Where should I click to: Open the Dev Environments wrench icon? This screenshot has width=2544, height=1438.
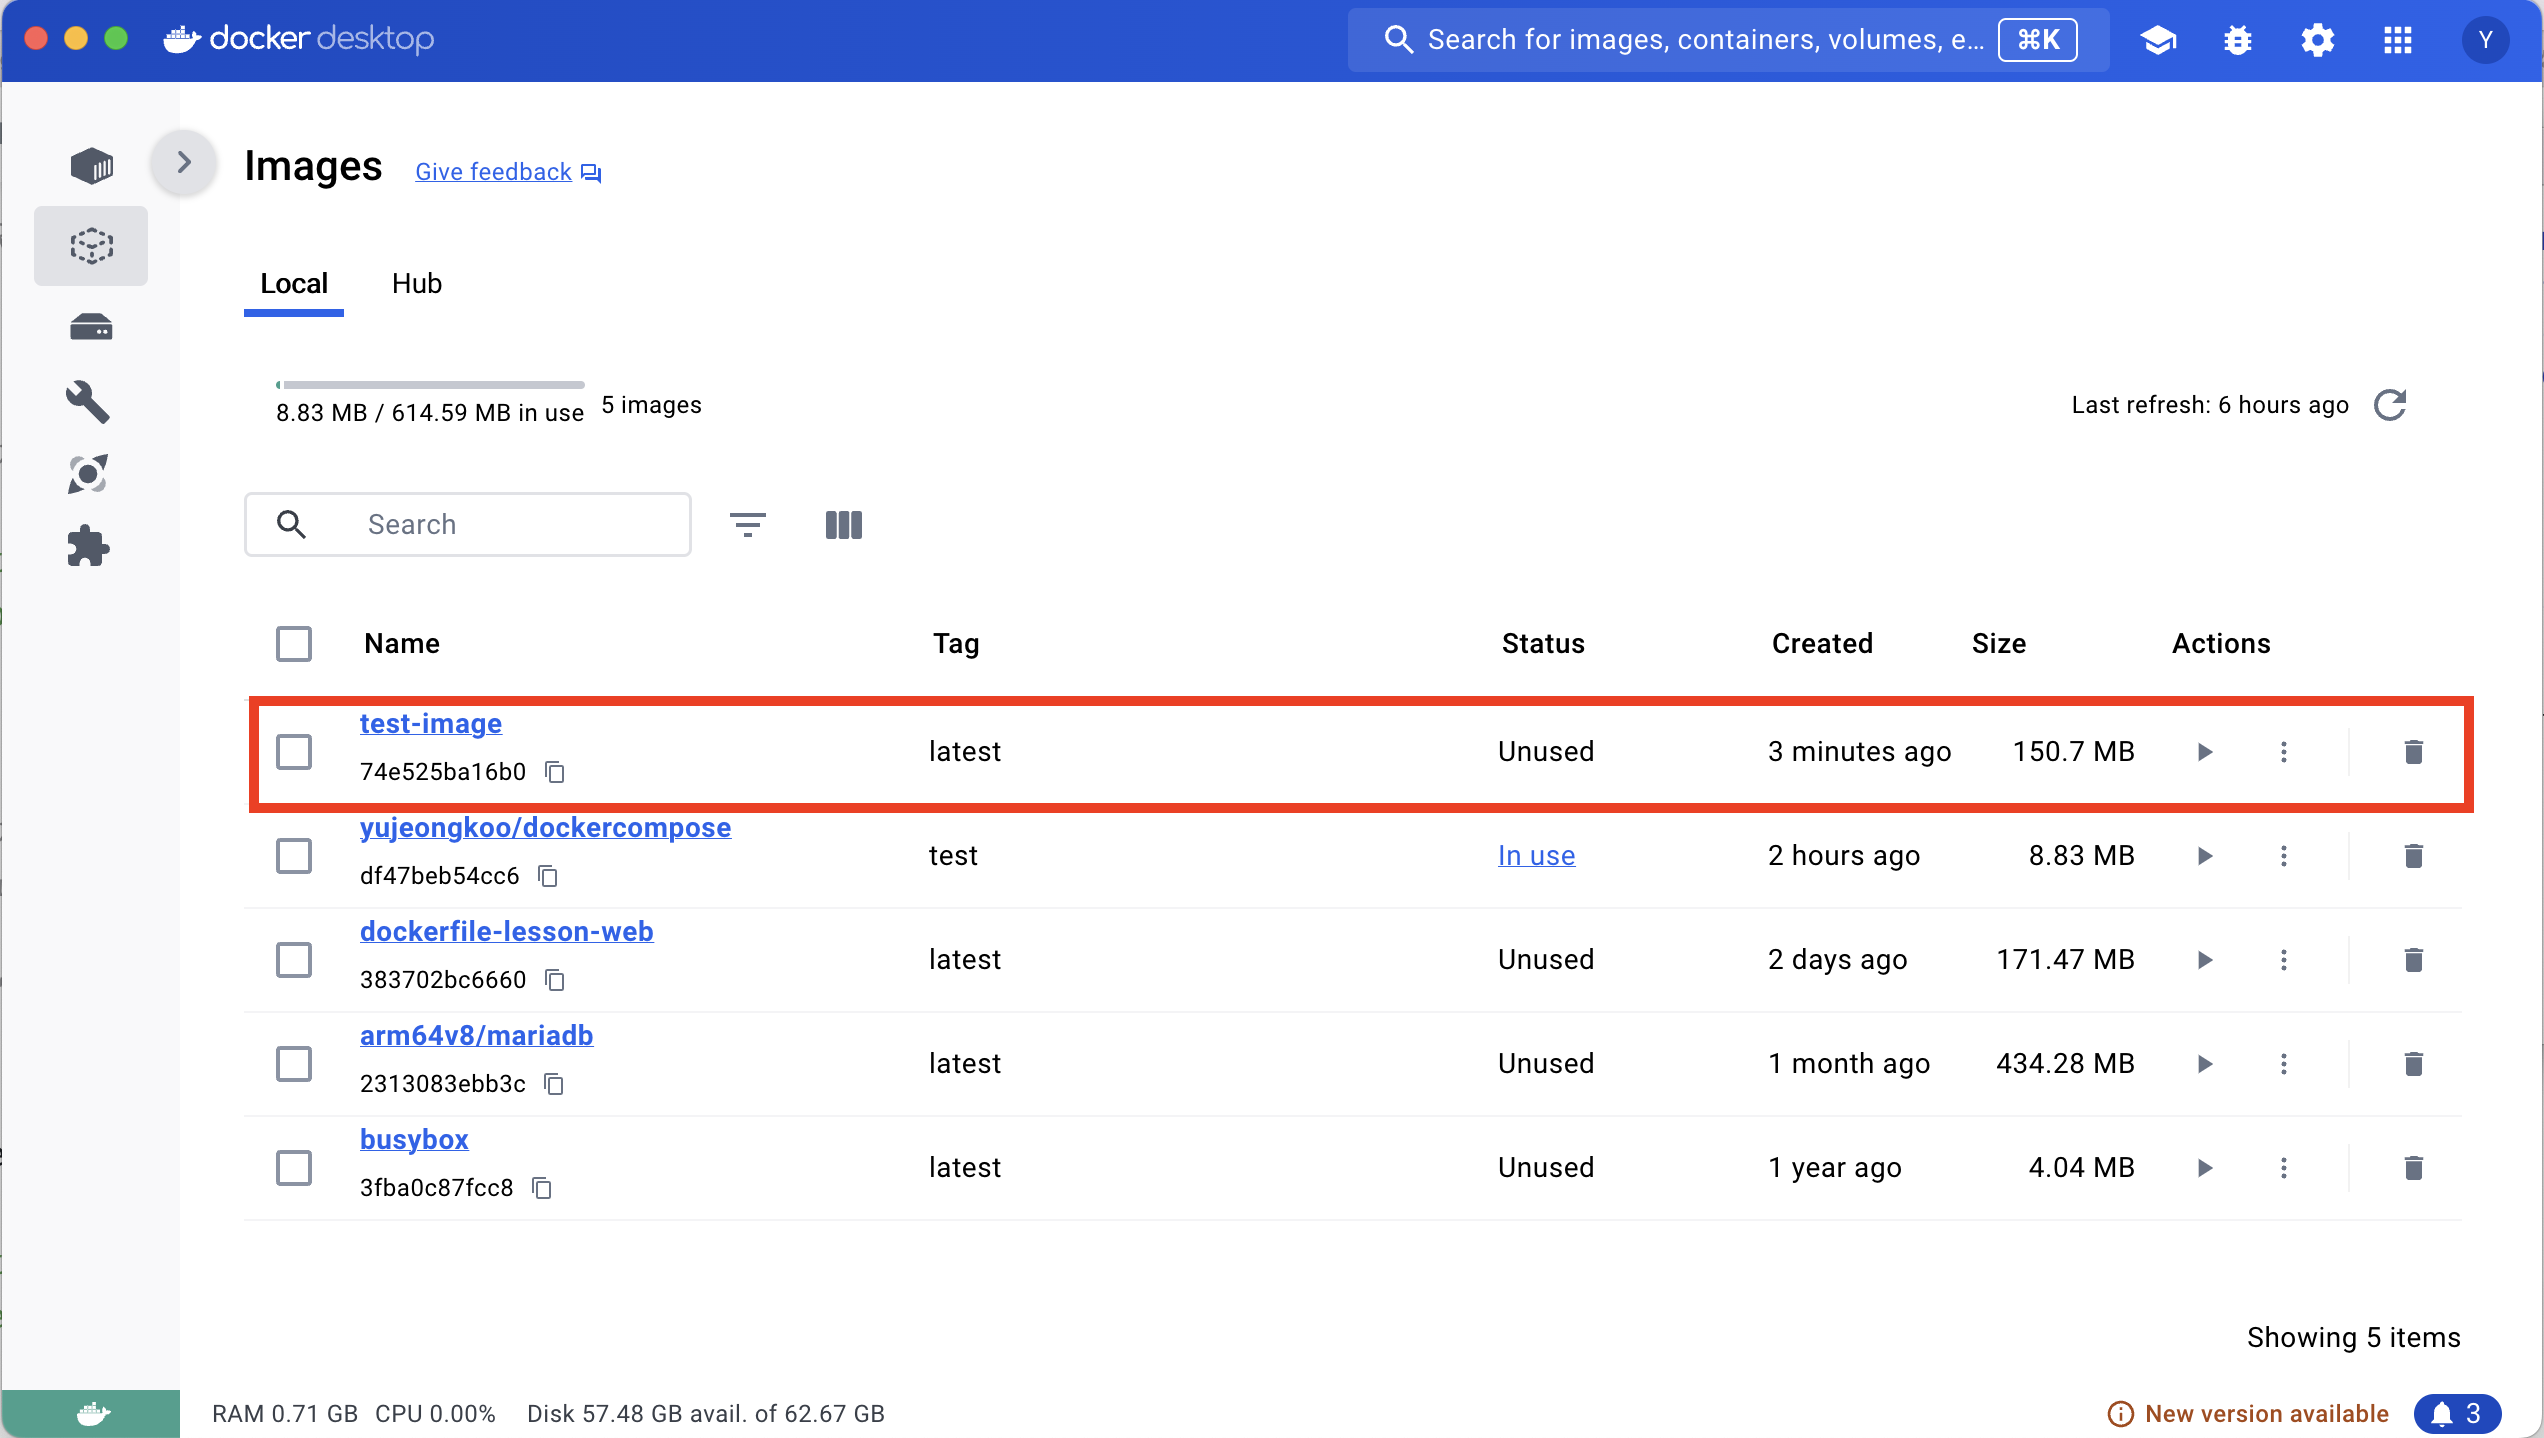[88, 402]
